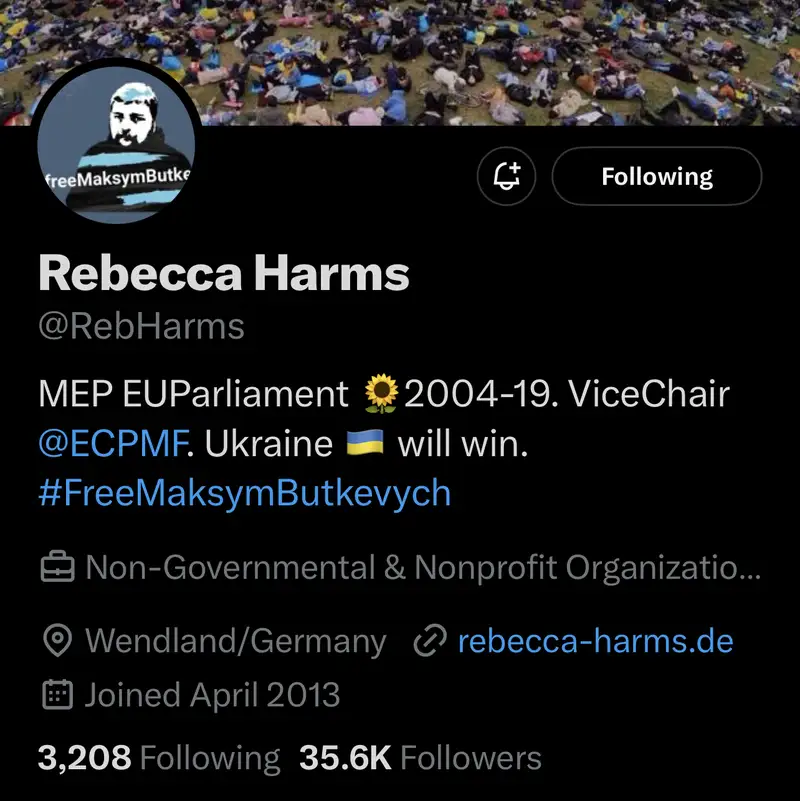800x801 pixels.
Task: Toggle the Following button to unfollow
Action: [656, 176]
